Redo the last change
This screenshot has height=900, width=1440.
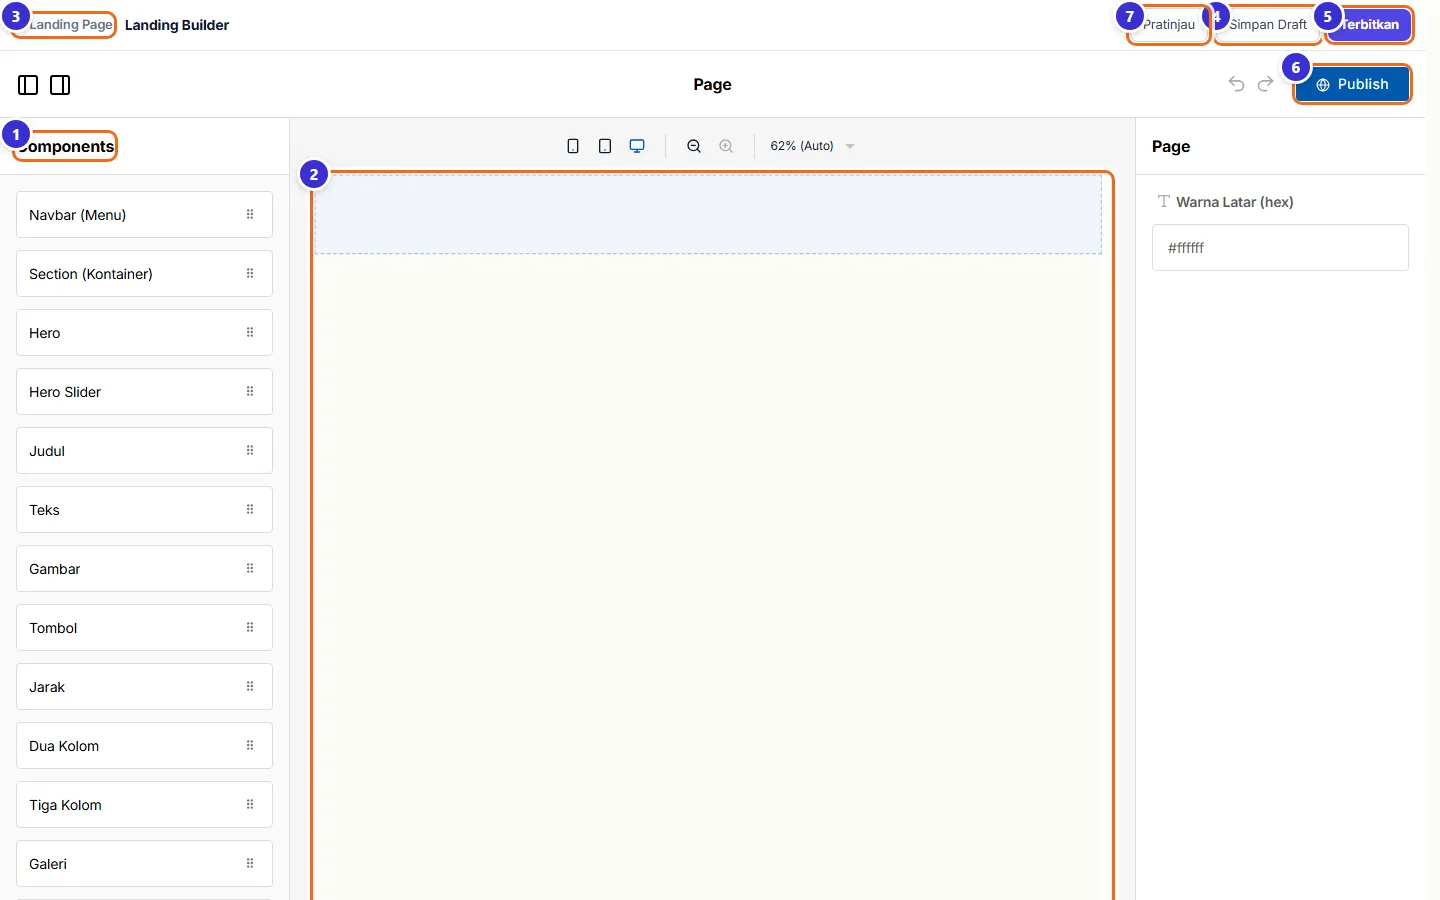tap(1266, 84)
